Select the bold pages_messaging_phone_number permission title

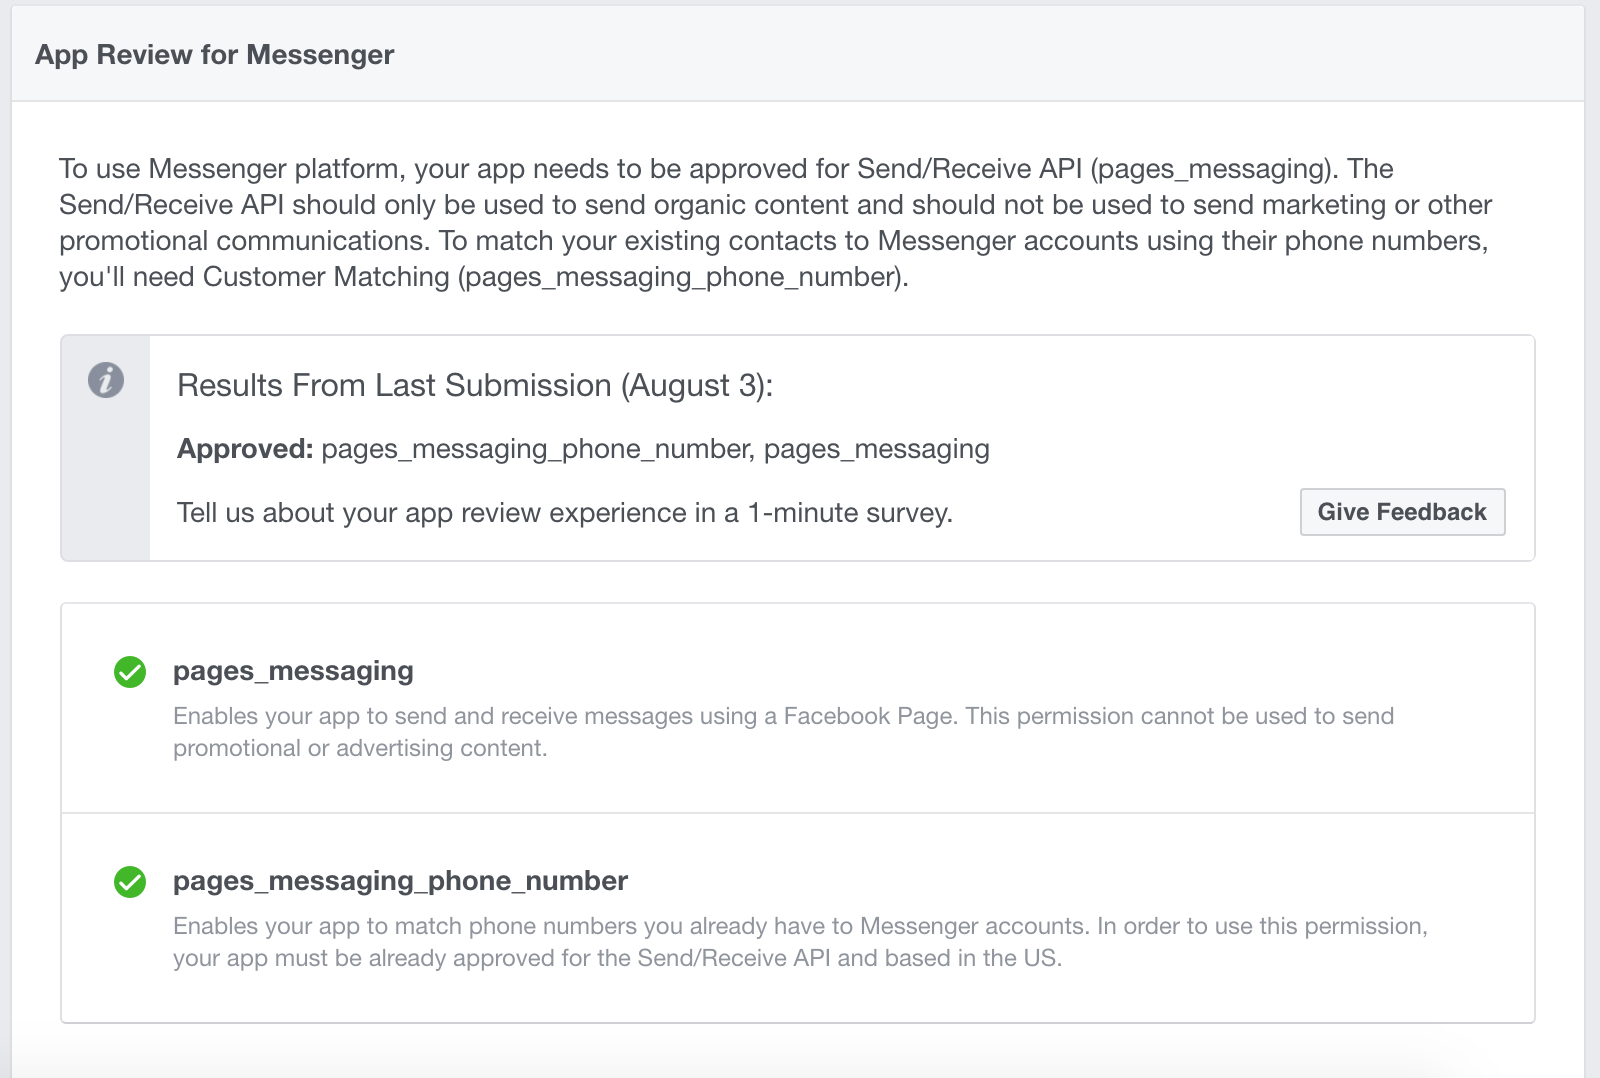(x=400, y=881)
